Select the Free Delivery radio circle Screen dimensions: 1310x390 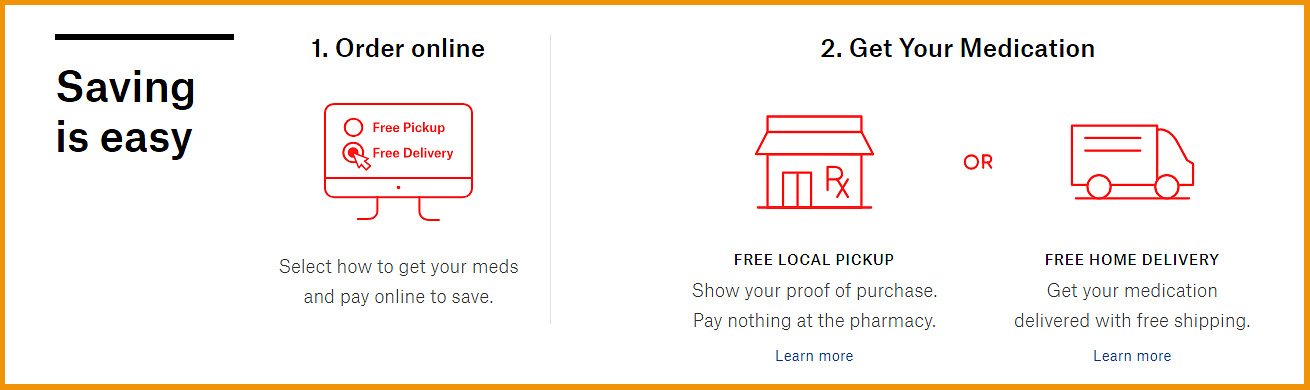[352, 152]
